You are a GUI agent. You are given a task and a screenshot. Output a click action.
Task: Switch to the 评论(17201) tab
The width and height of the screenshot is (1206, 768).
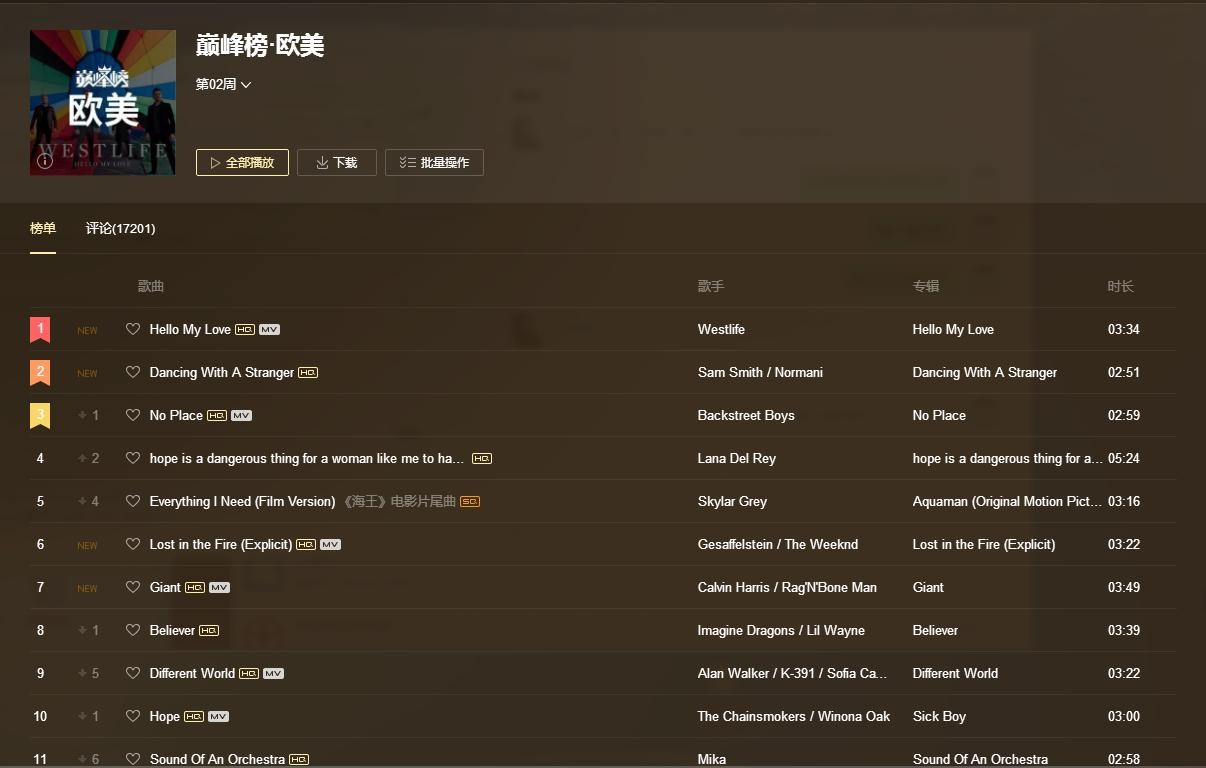tap(120, 229)
